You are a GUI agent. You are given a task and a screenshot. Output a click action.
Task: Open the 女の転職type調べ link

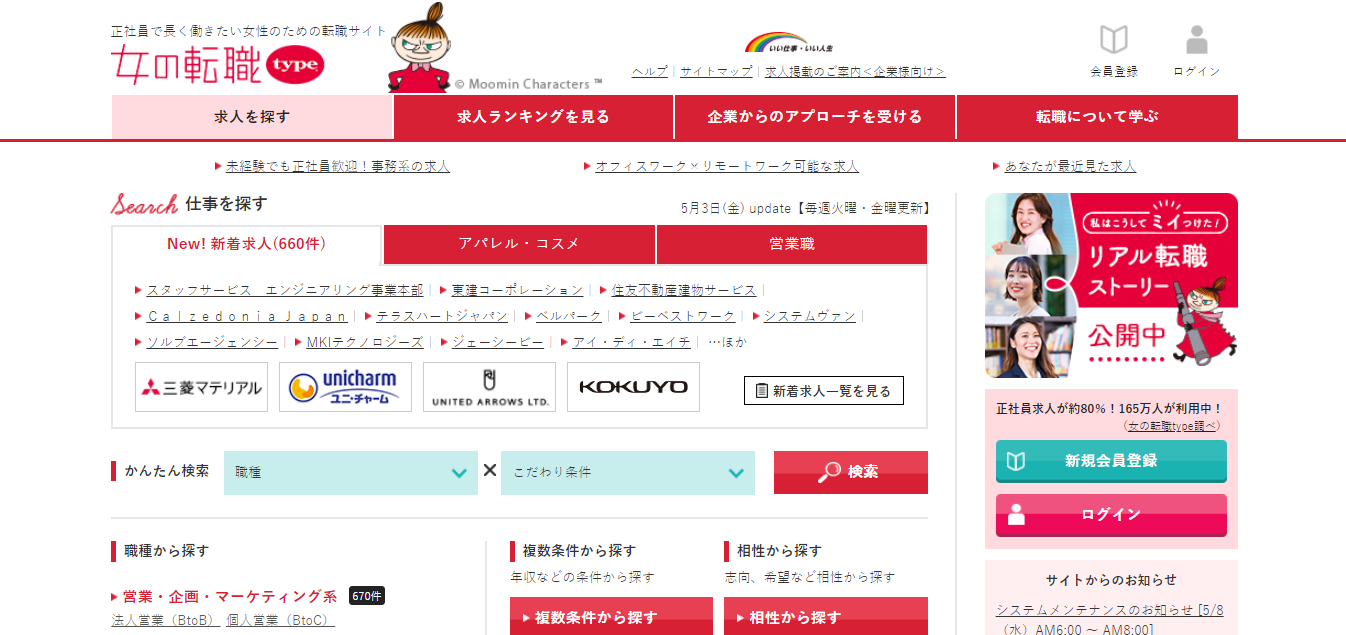[1172, 426]
